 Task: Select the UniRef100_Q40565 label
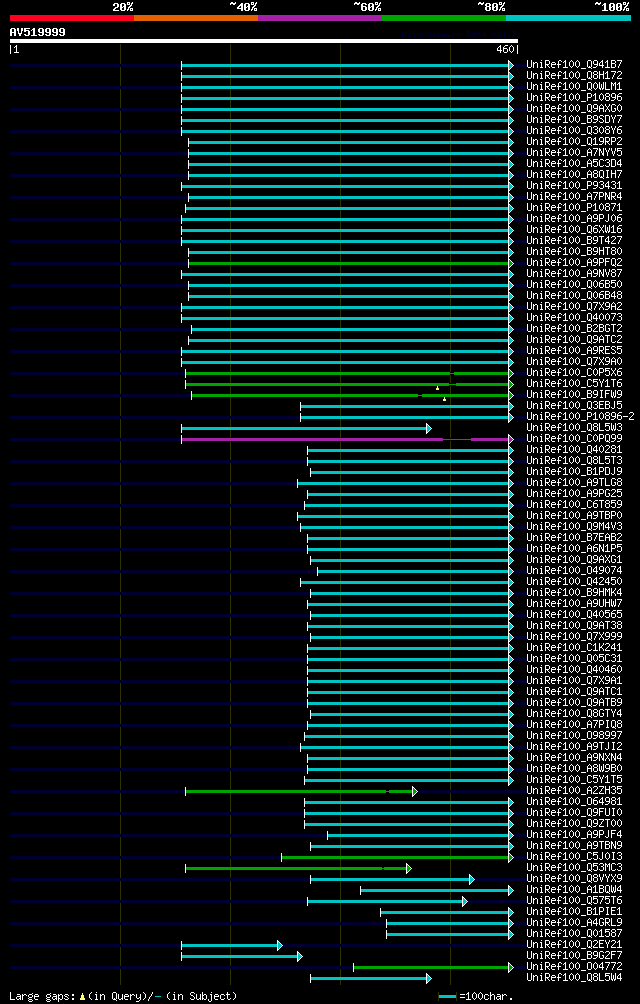point(574,615)
